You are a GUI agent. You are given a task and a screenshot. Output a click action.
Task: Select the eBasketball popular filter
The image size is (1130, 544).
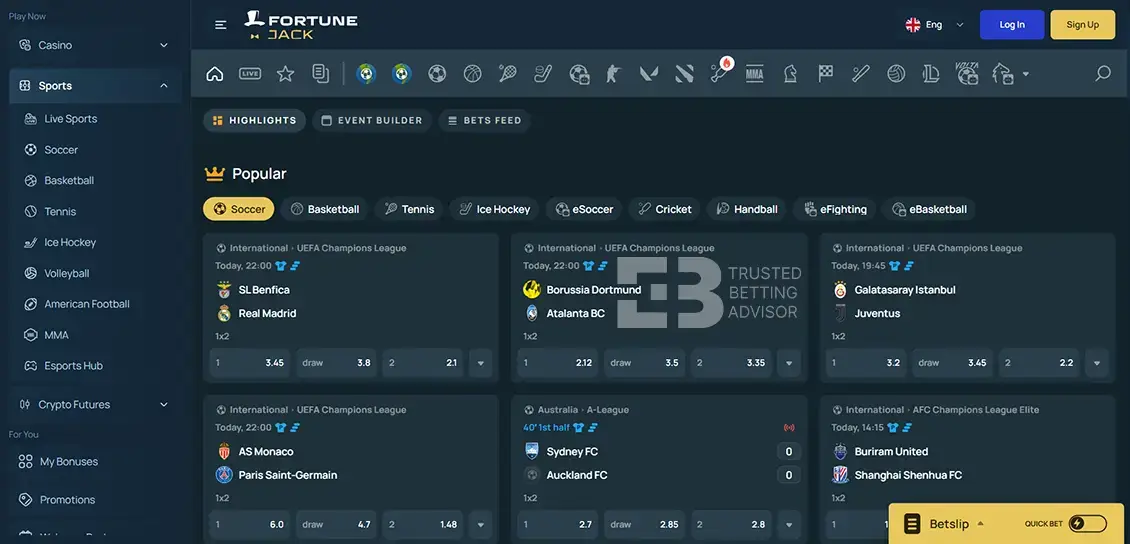[x=929, y=209]
